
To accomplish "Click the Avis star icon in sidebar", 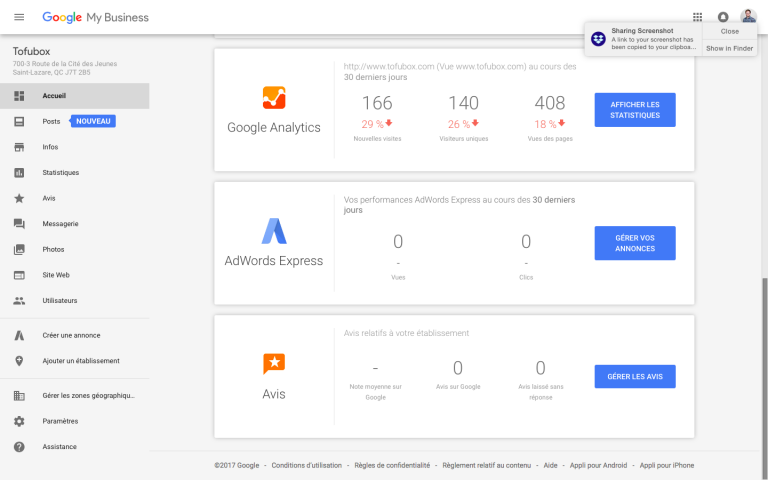I will (19, 198).
